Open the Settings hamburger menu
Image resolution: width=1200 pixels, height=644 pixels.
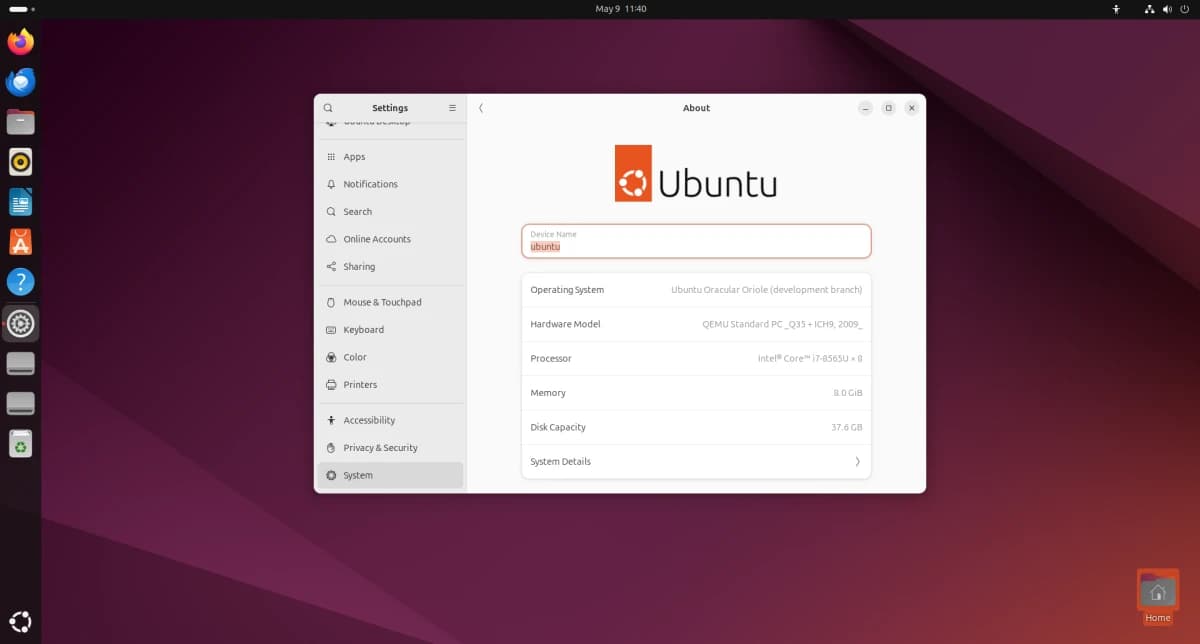452,108
